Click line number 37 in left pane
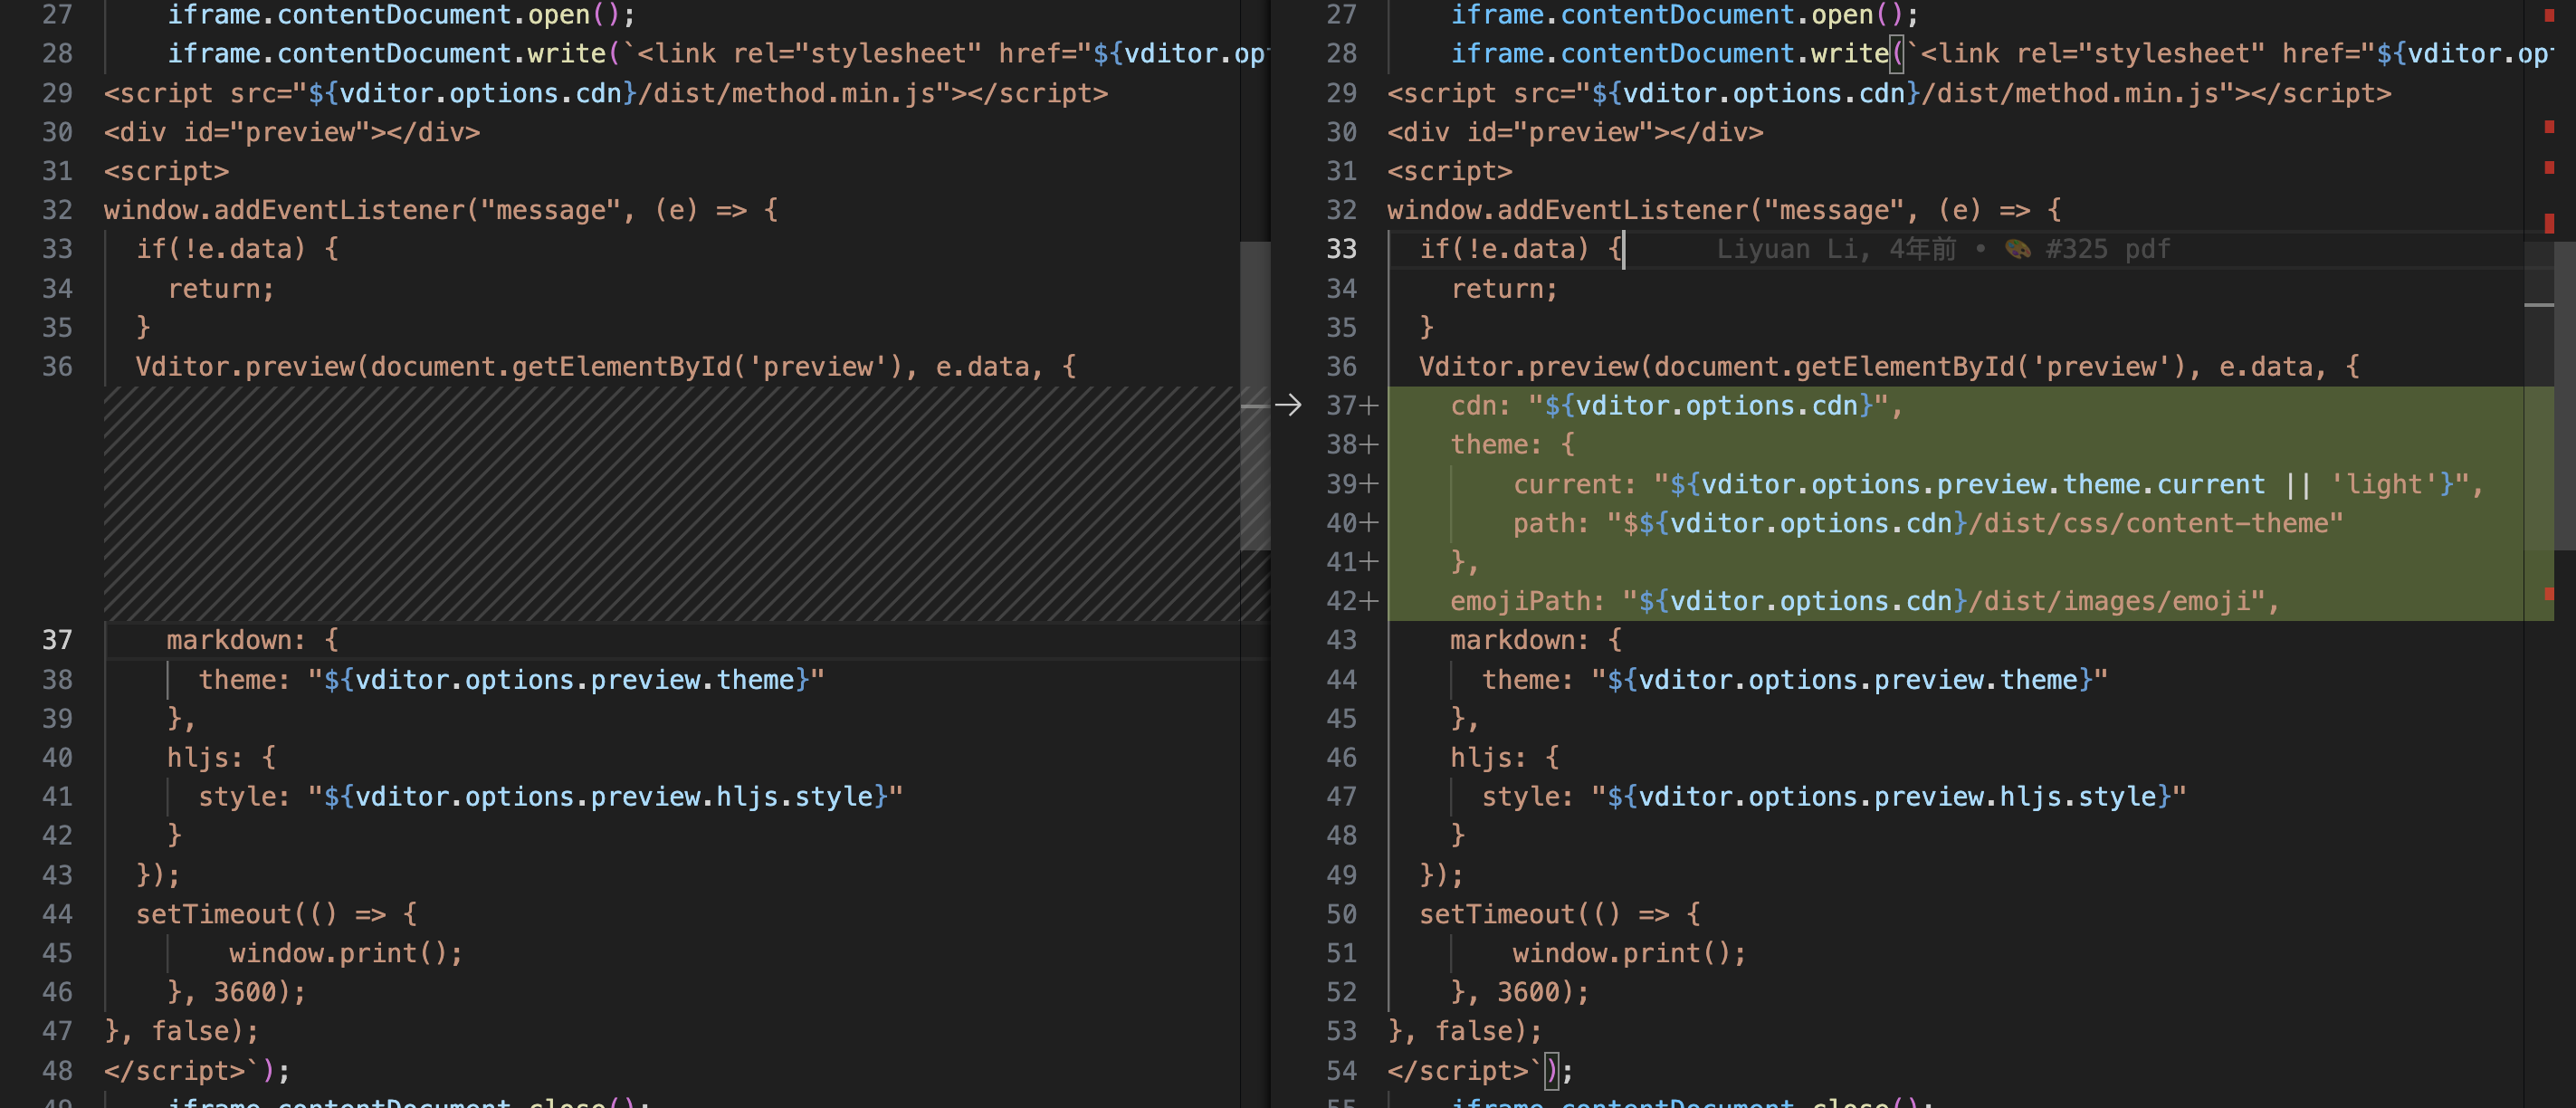The height and width of the screenshot is (1108, 2576). [57, 640]
